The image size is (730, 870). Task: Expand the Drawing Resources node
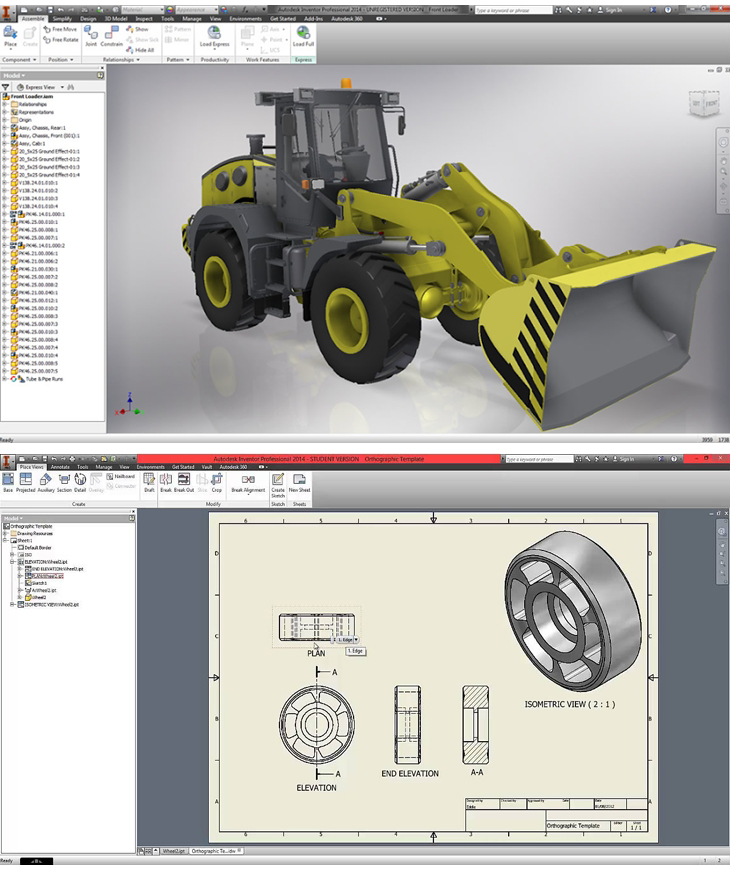click(x=6, y=533)
